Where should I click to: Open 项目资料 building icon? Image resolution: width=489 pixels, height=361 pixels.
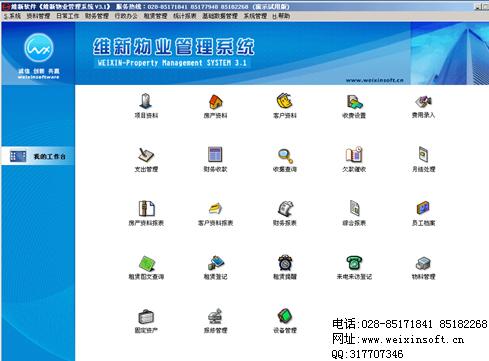tap(146, 101)
